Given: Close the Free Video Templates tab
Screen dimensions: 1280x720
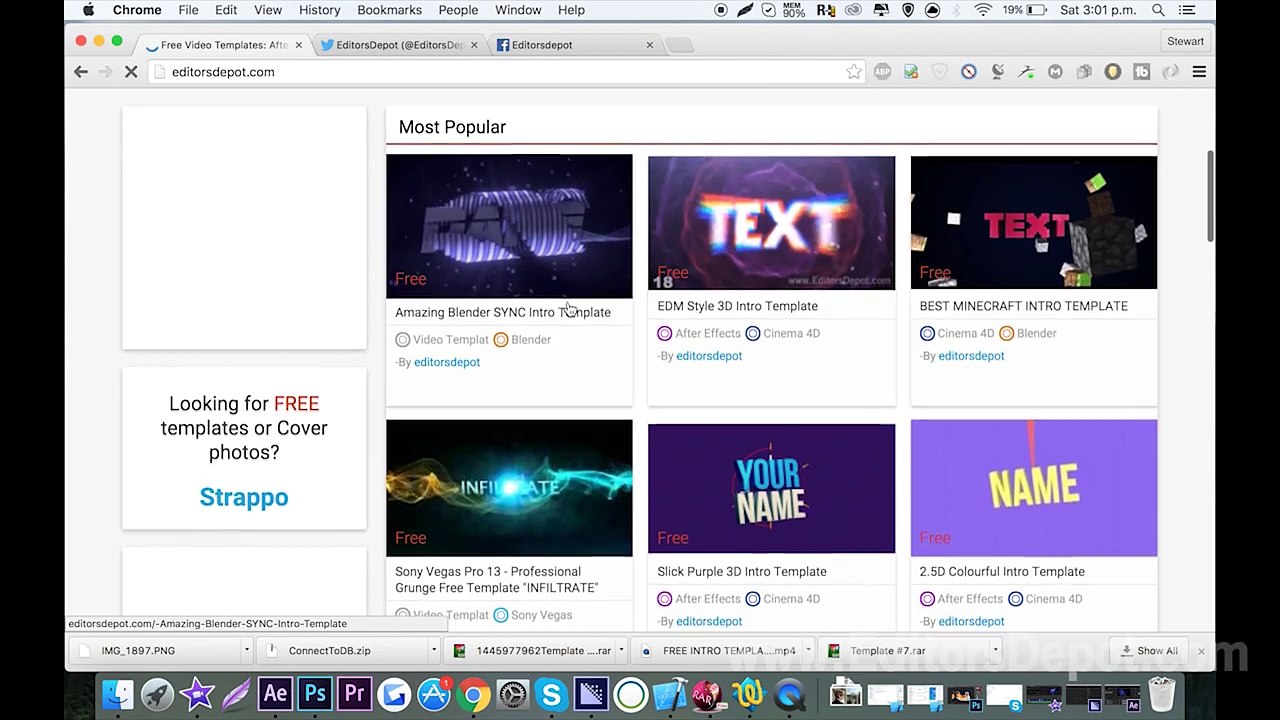Looking at the screenshot, I should pos(298,45).
